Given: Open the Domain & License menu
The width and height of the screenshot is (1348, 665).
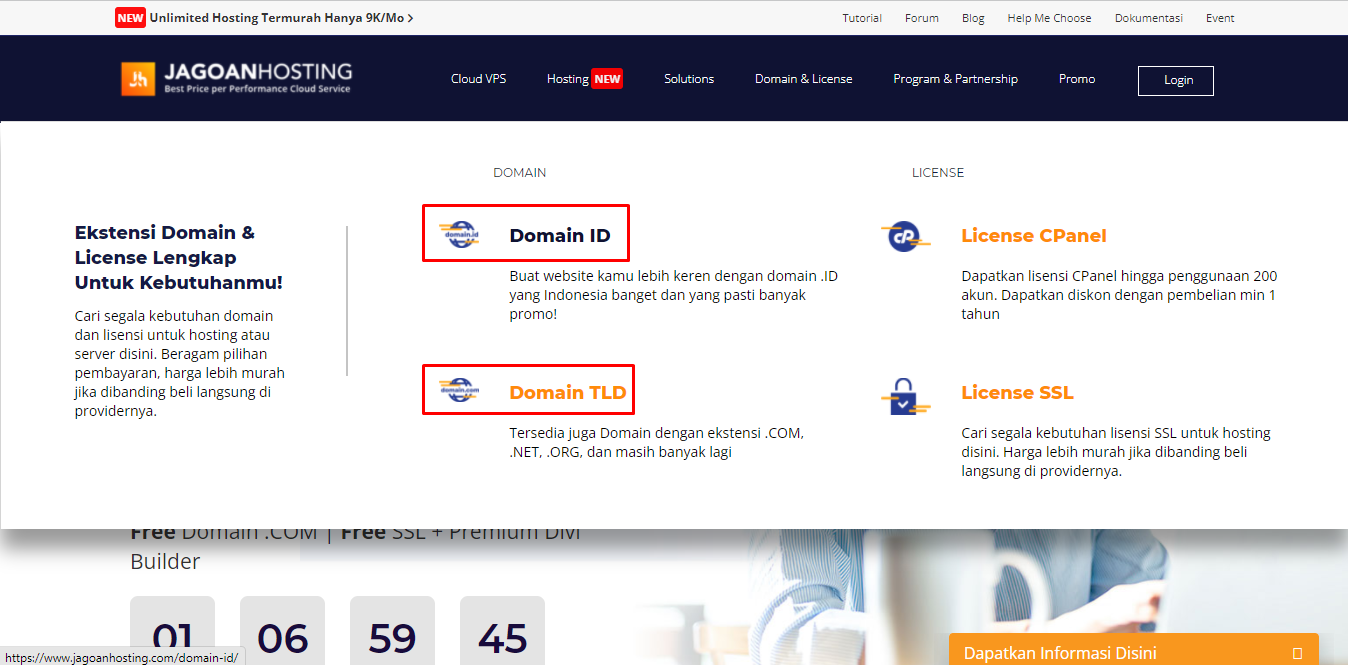Looking at the screenshot, I should 804,79.
